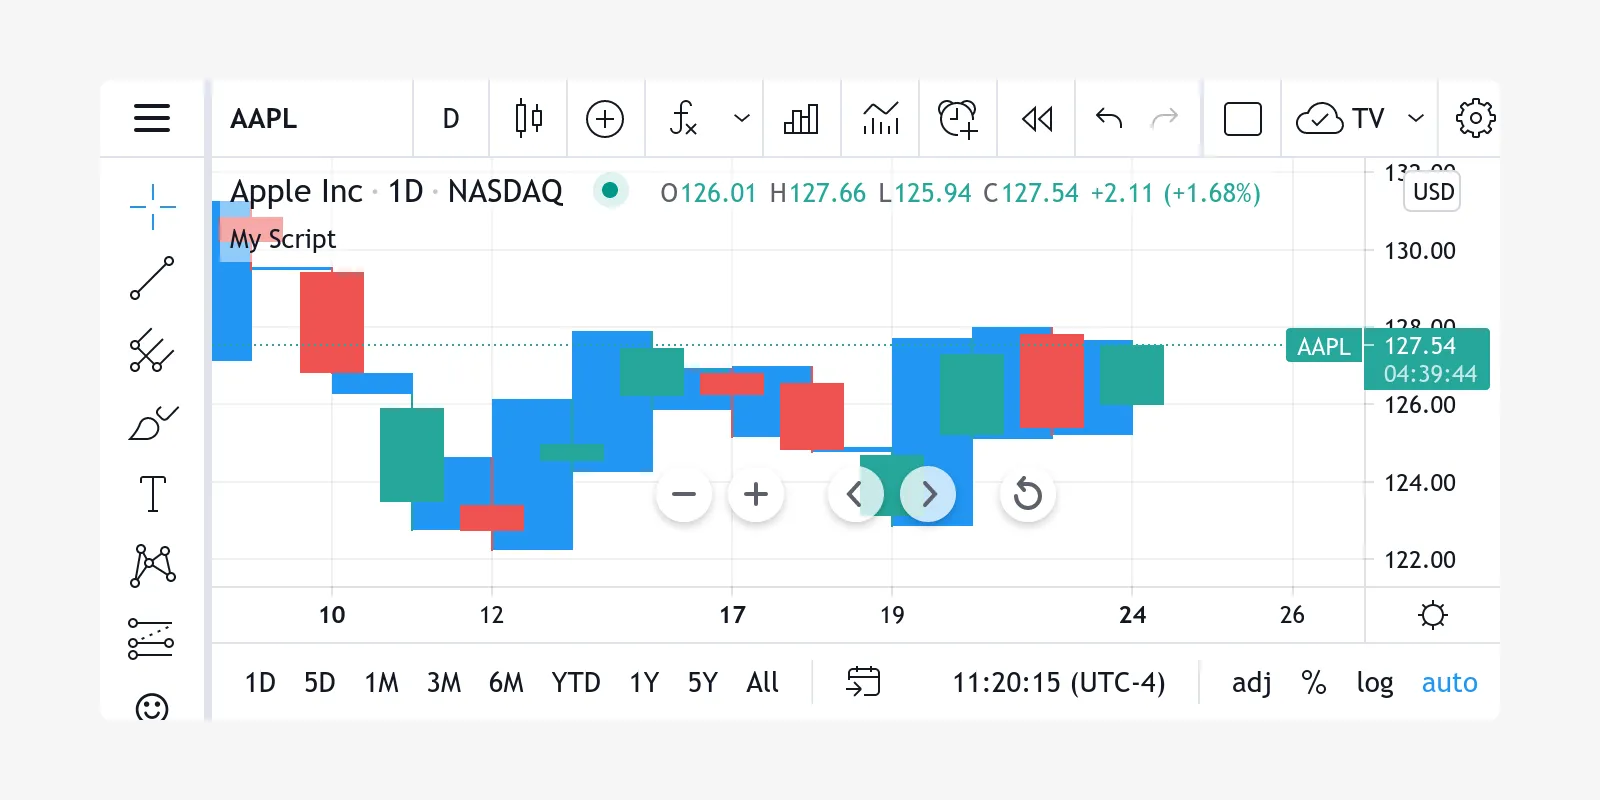Viewport: 1600px width, 800px height.
Task: Open the hamburger main menu
Action: tap(152, 118)
